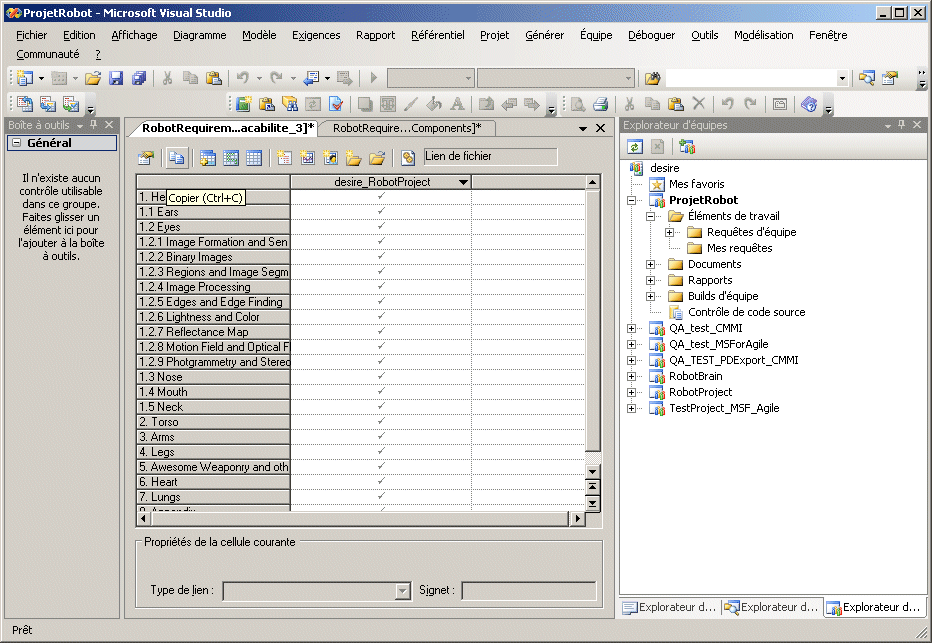Click the Save icon in the main toolbar
932x643 pixels.
coord(116,78)
